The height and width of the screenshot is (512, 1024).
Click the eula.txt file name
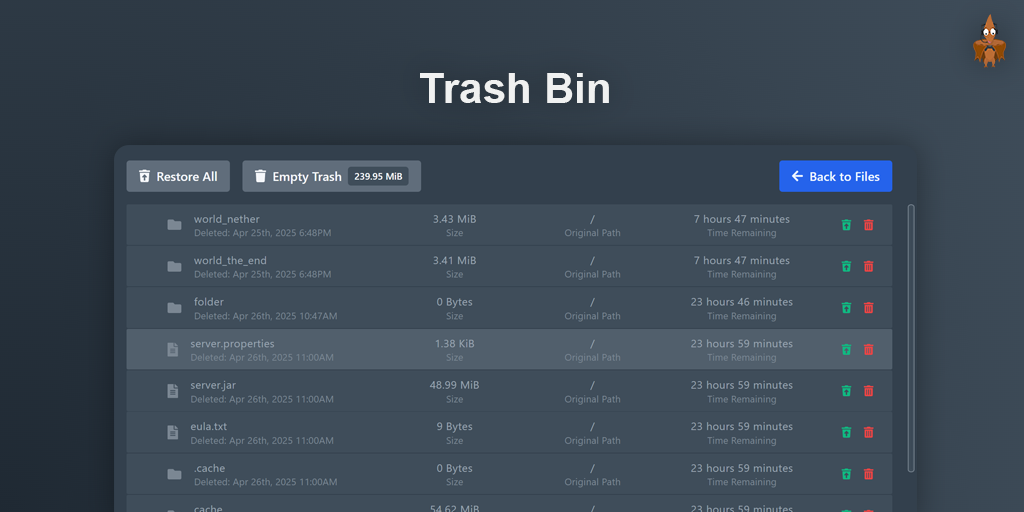point(209,426)
